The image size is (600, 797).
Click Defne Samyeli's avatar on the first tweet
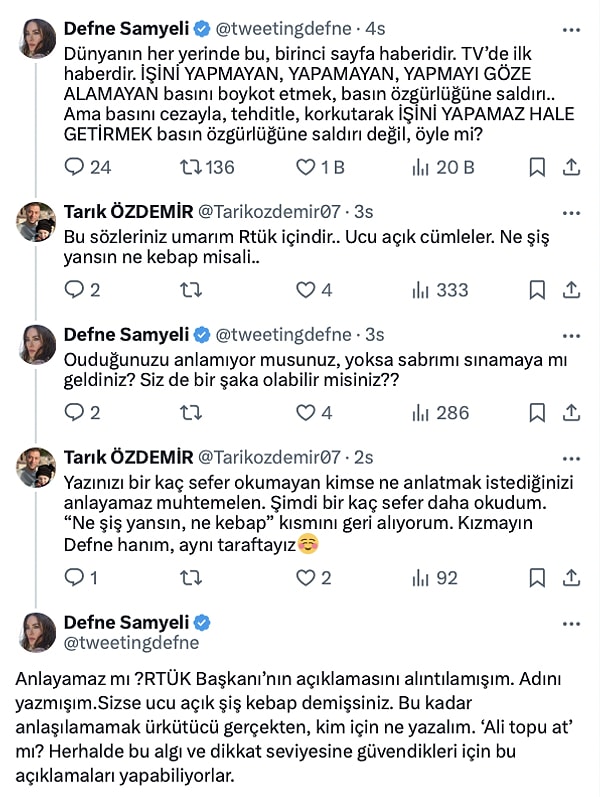pos(37,37)
